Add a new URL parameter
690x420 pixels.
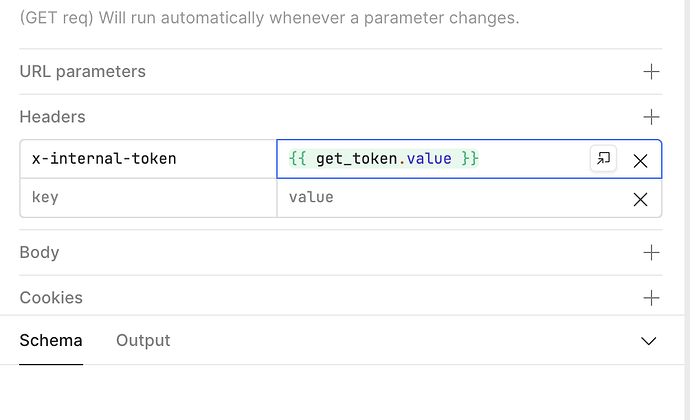point(651,72)
